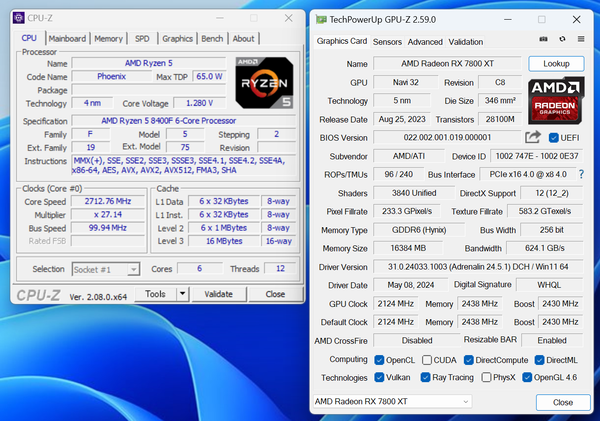
Task: Click the Cores value 6
Action: (199, 269)
